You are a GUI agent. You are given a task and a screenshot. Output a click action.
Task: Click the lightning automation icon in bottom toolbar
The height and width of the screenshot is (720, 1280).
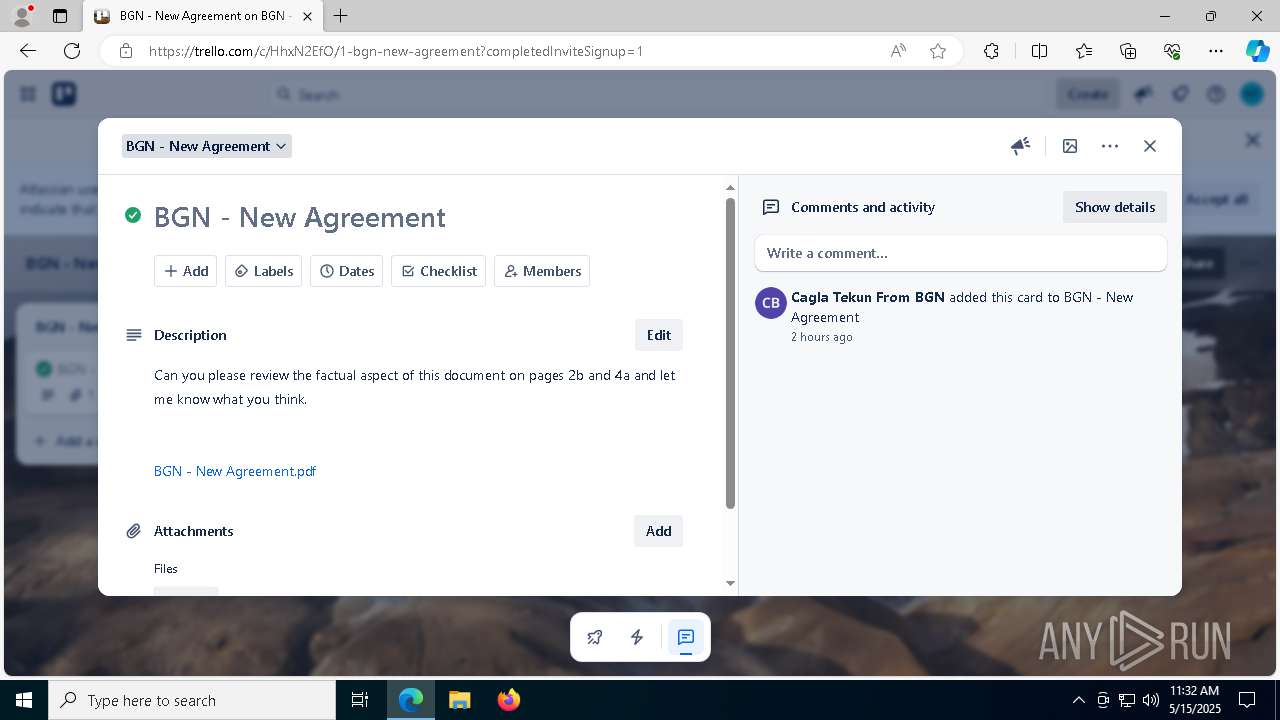tap(637, 637)
